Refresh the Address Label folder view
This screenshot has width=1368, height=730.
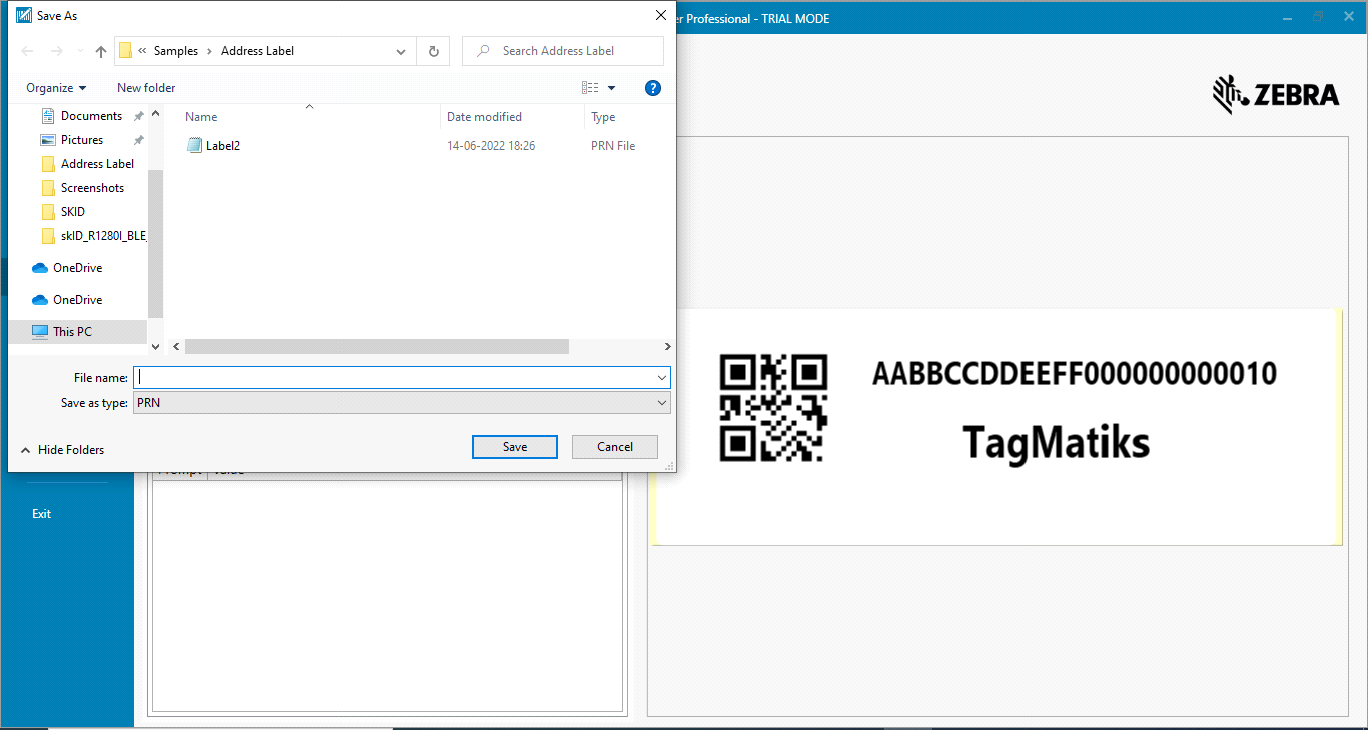click(433, 51)
